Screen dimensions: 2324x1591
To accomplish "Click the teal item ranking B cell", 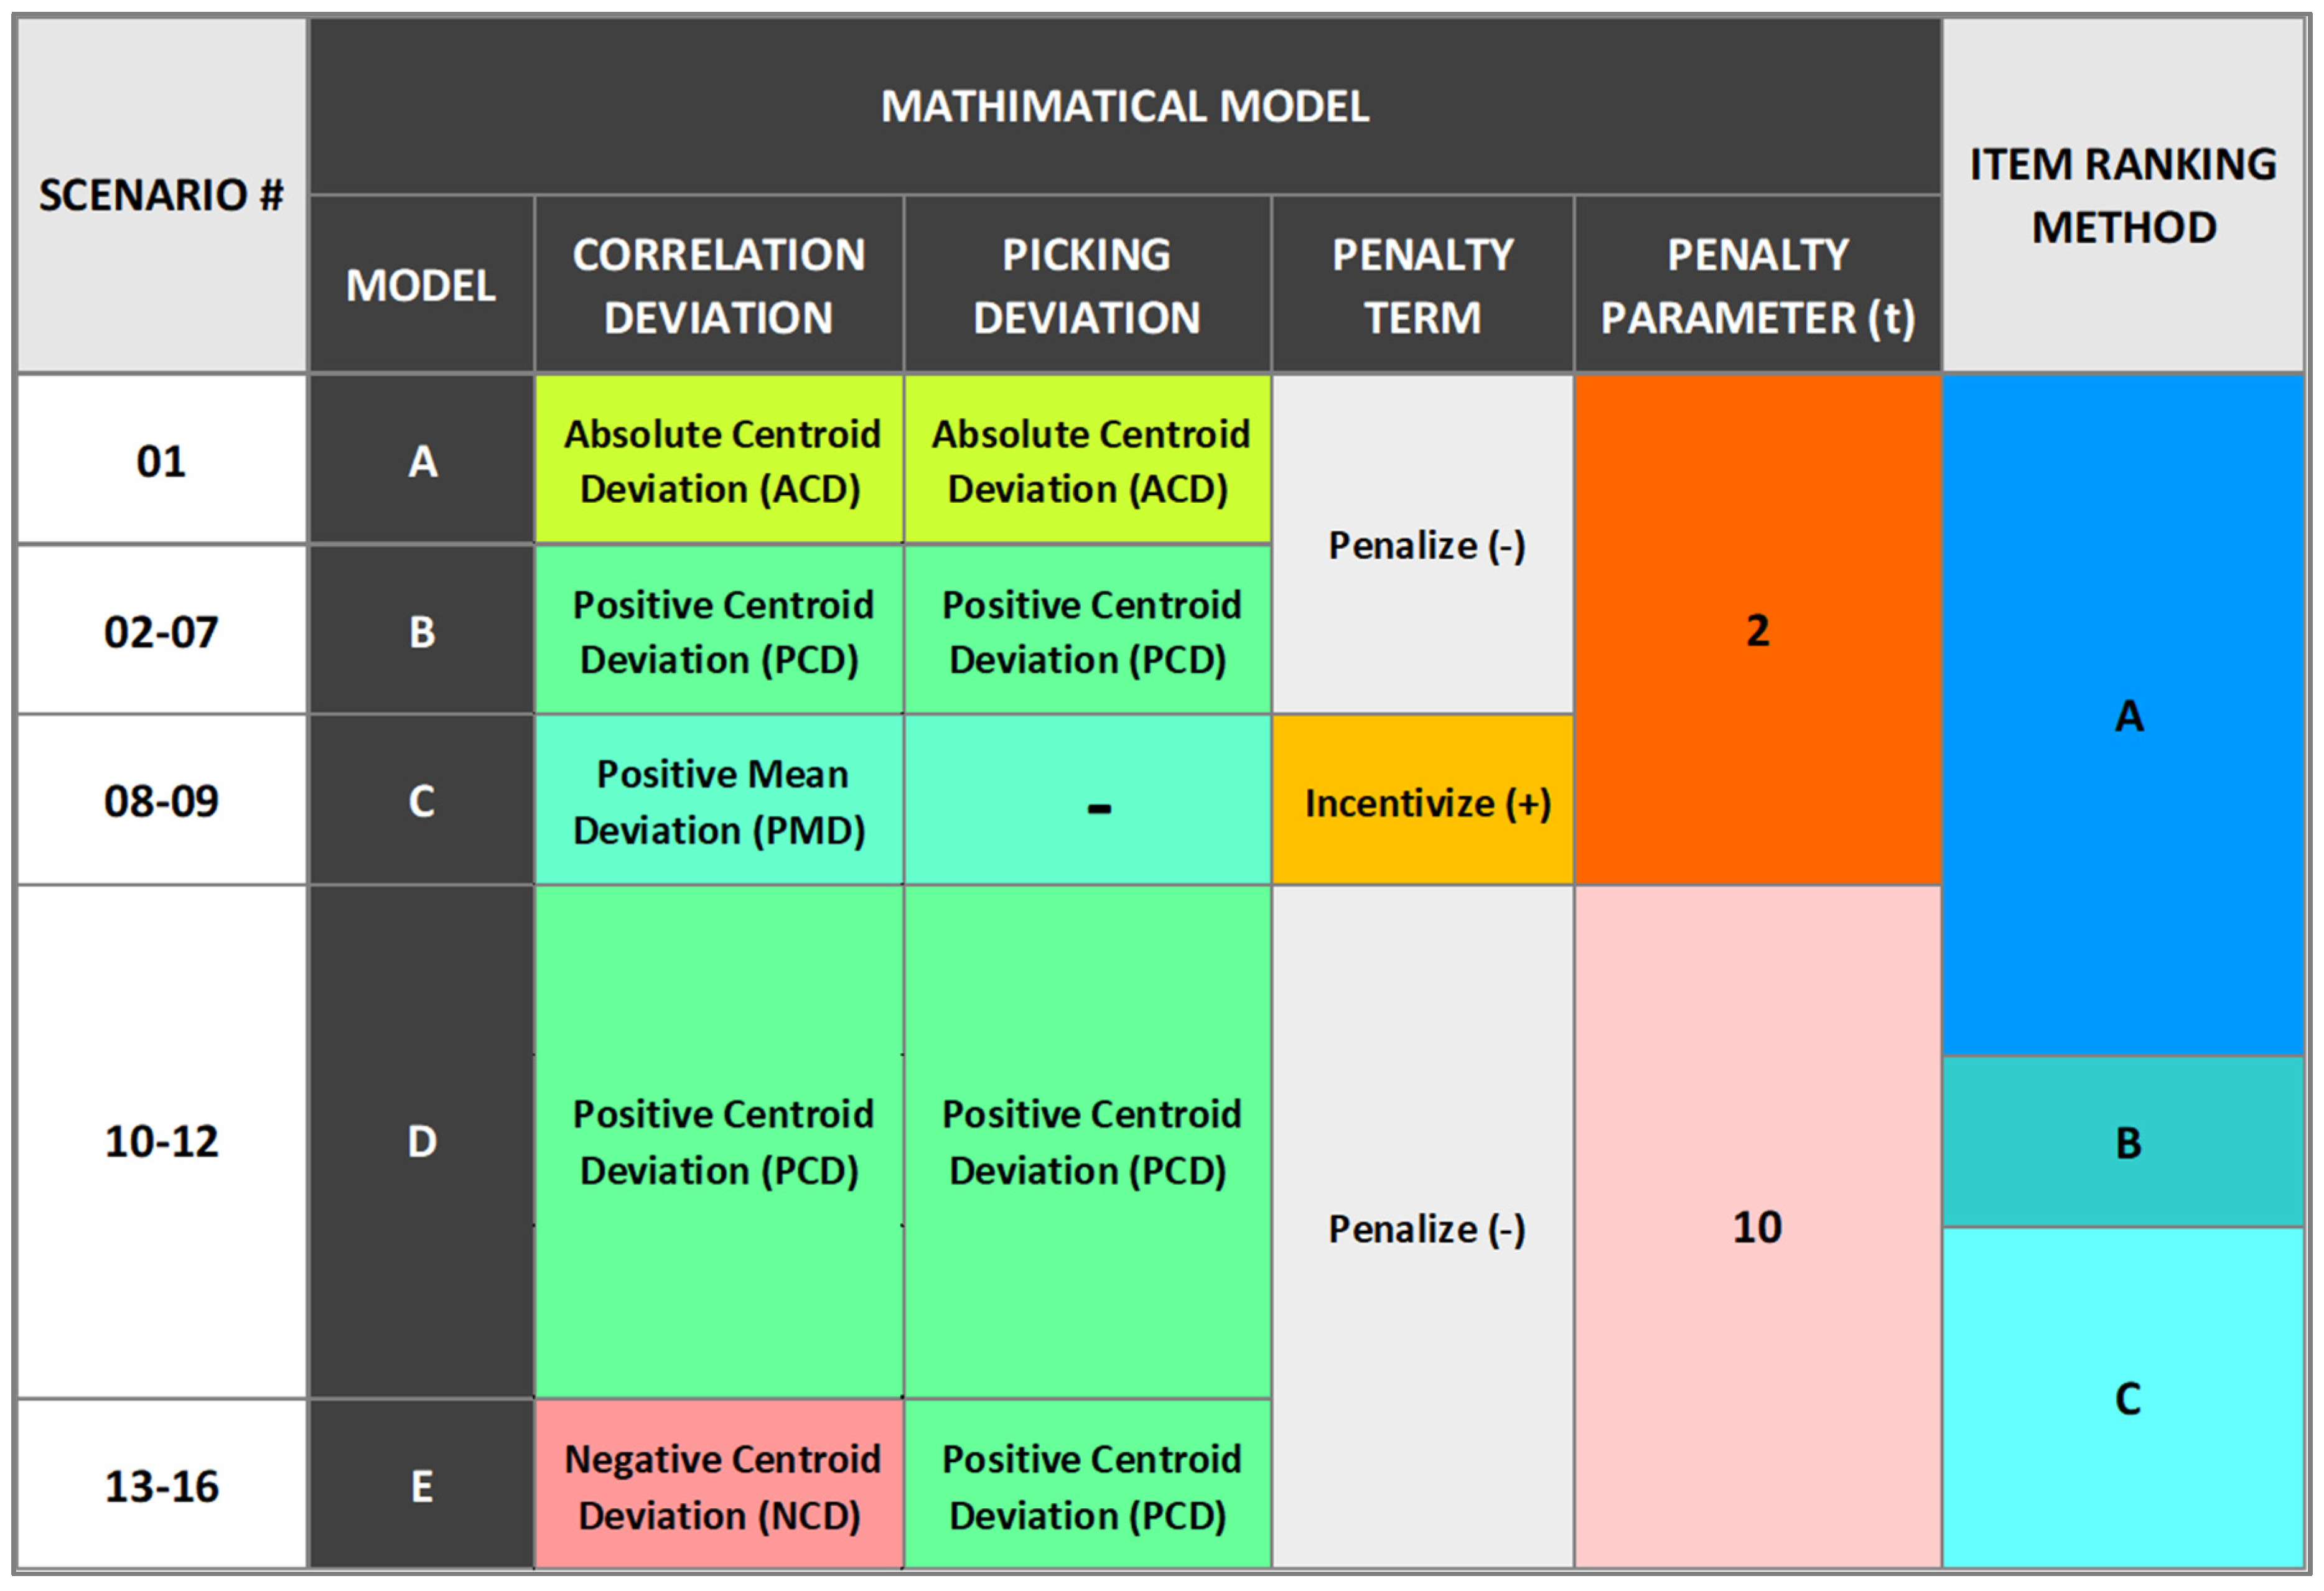I will [2123, 1142].
